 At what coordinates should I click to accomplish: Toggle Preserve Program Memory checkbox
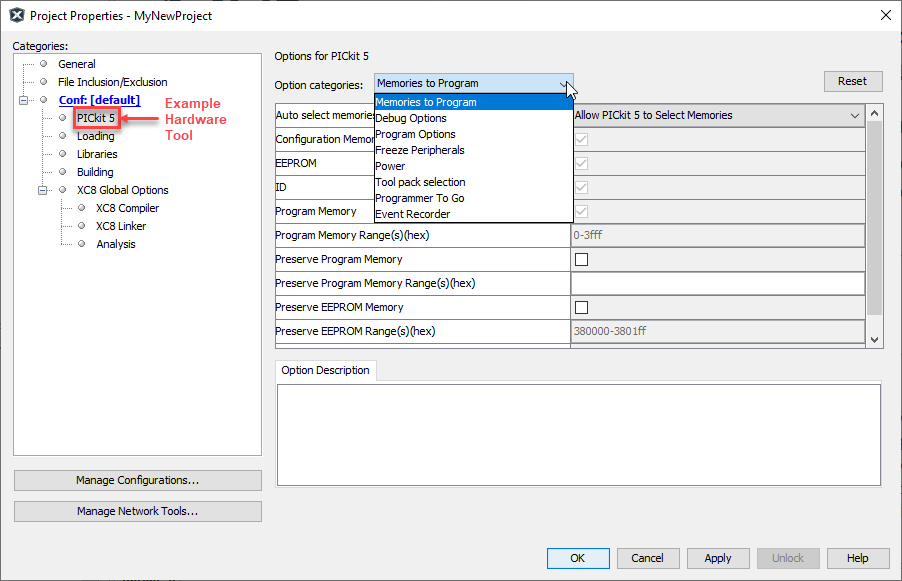tap(581, 260)
